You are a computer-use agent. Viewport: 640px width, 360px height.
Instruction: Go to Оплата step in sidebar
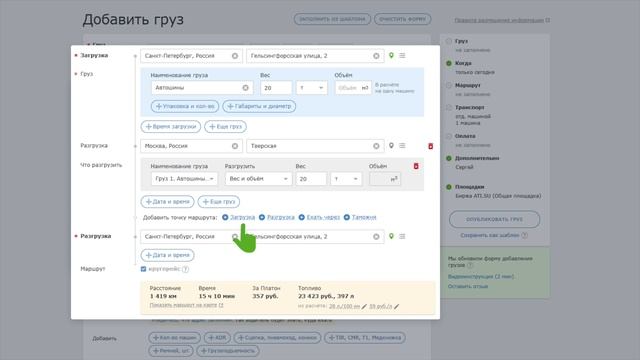tap(465, 136)
